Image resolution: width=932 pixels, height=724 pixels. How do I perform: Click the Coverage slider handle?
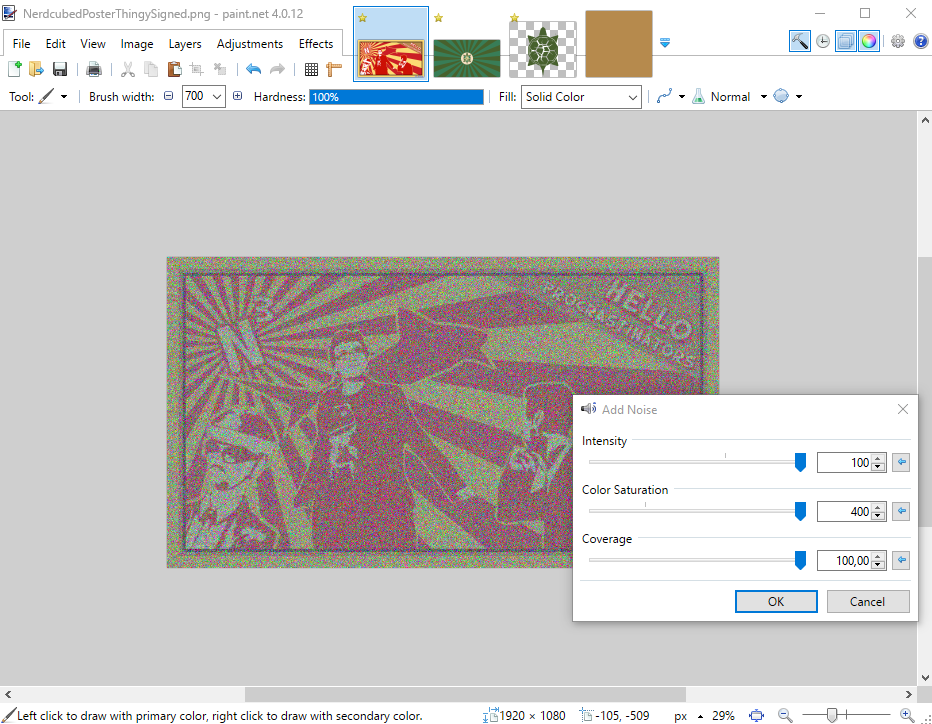click(x=800, y=560)
